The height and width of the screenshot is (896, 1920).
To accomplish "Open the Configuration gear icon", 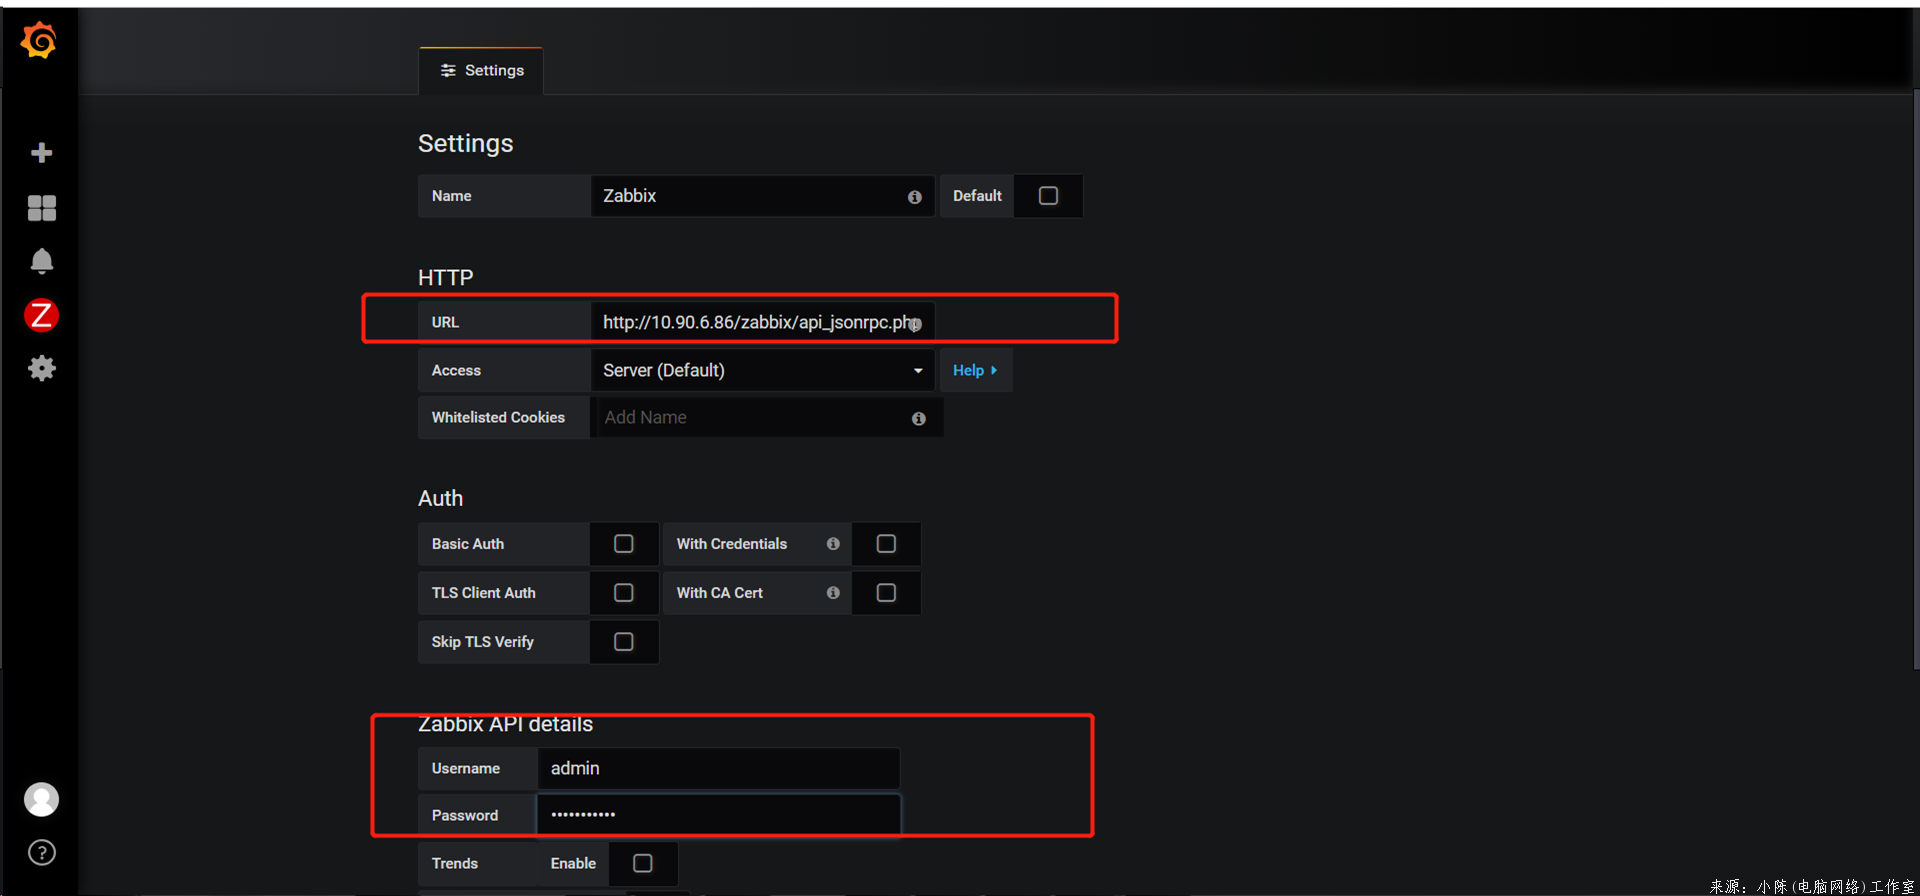I will 41,368.
